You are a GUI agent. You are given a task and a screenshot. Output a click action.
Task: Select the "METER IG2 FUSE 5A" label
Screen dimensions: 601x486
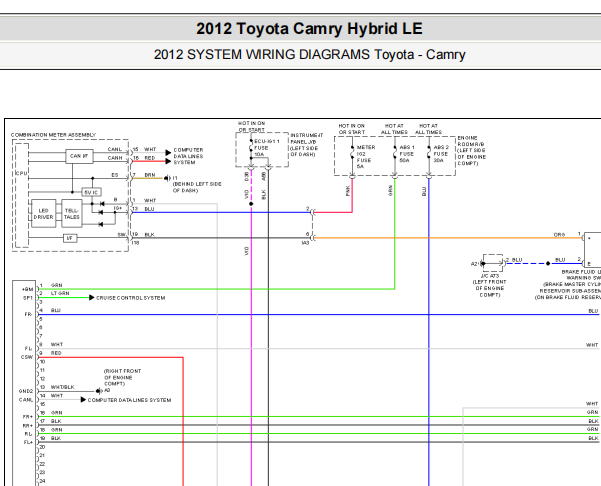point(366,157)
